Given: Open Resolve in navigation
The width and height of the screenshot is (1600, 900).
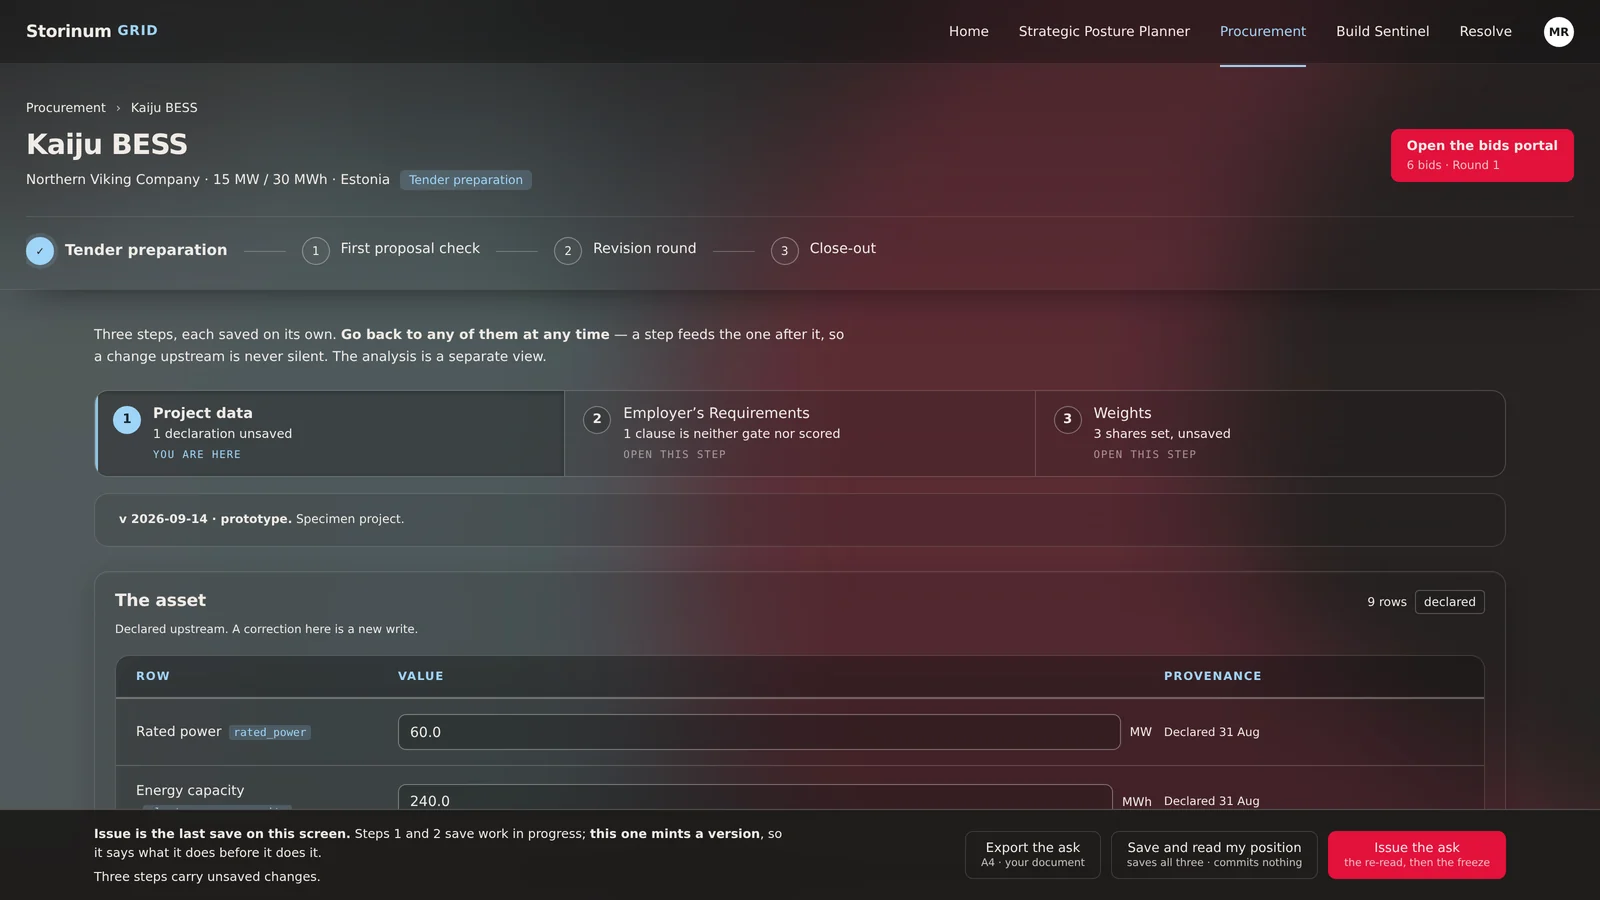Looking at the screenshot, I should click(1485, 32).
